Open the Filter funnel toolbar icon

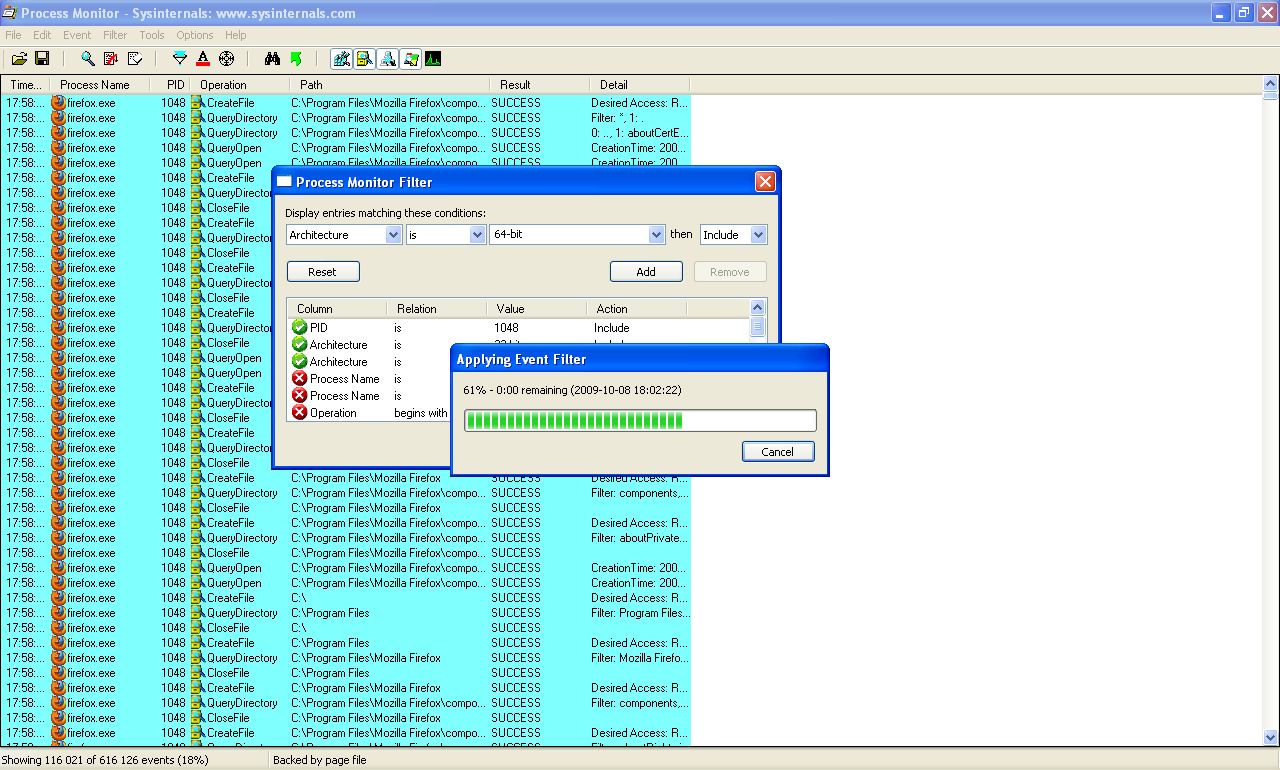[x=180, y=59]
